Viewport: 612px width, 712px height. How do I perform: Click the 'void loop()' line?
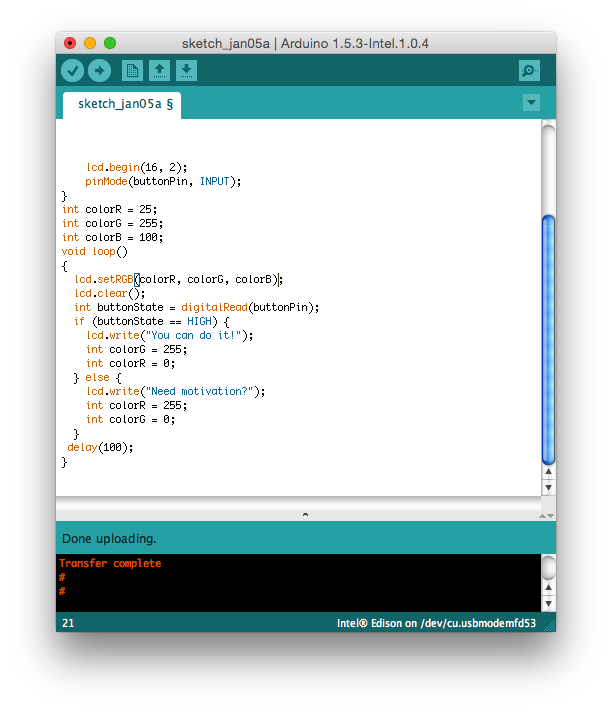click(x=95, y=252)
